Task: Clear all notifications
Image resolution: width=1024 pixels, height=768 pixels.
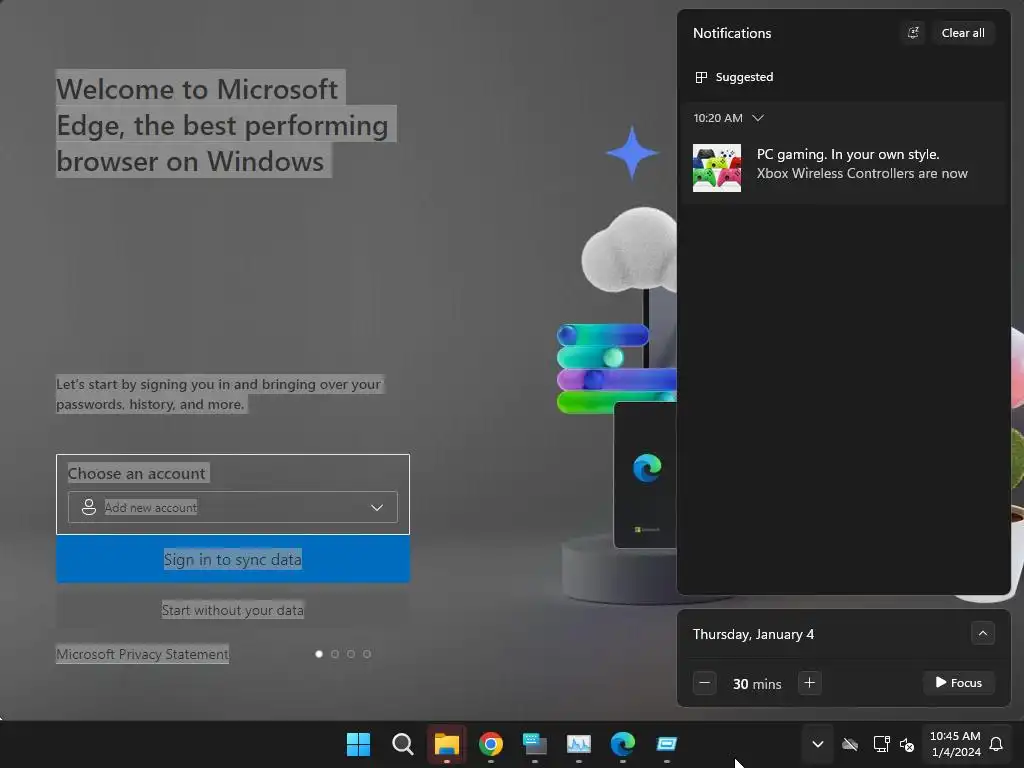Action: tap(963, 33)
